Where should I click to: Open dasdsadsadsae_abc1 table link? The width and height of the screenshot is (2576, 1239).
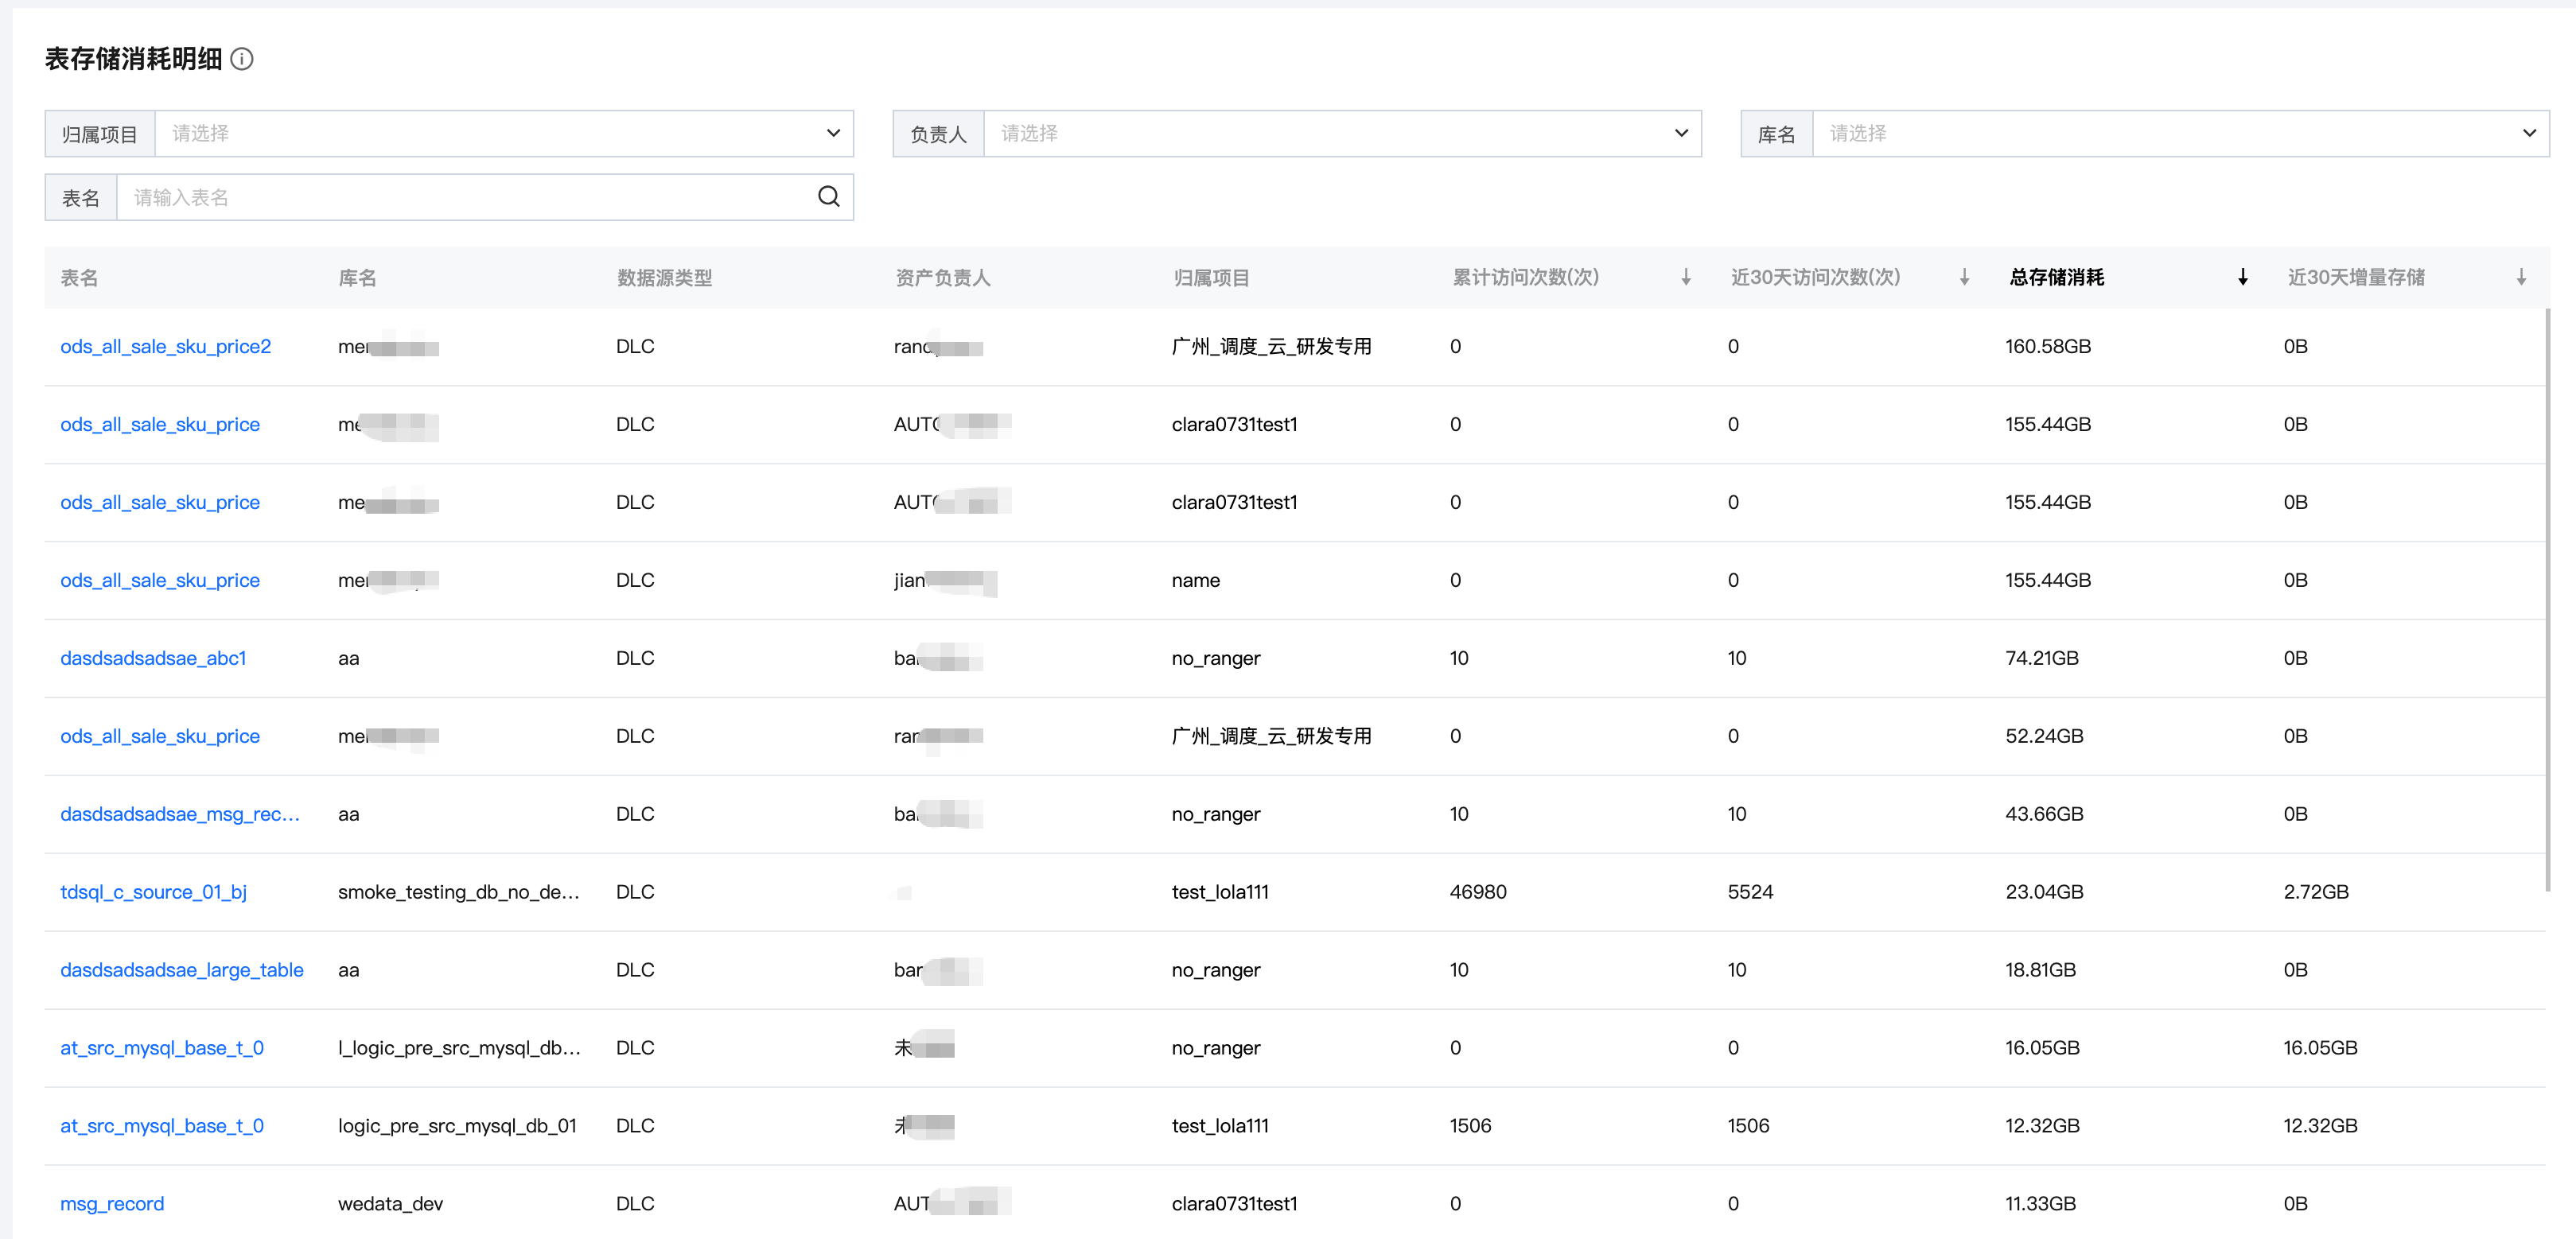click(x=153, y=658)
